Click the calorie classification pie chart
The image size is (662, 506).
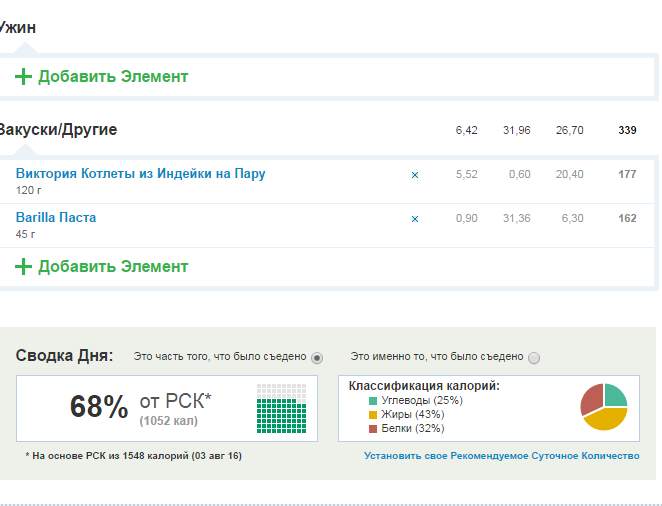(604, 407)
